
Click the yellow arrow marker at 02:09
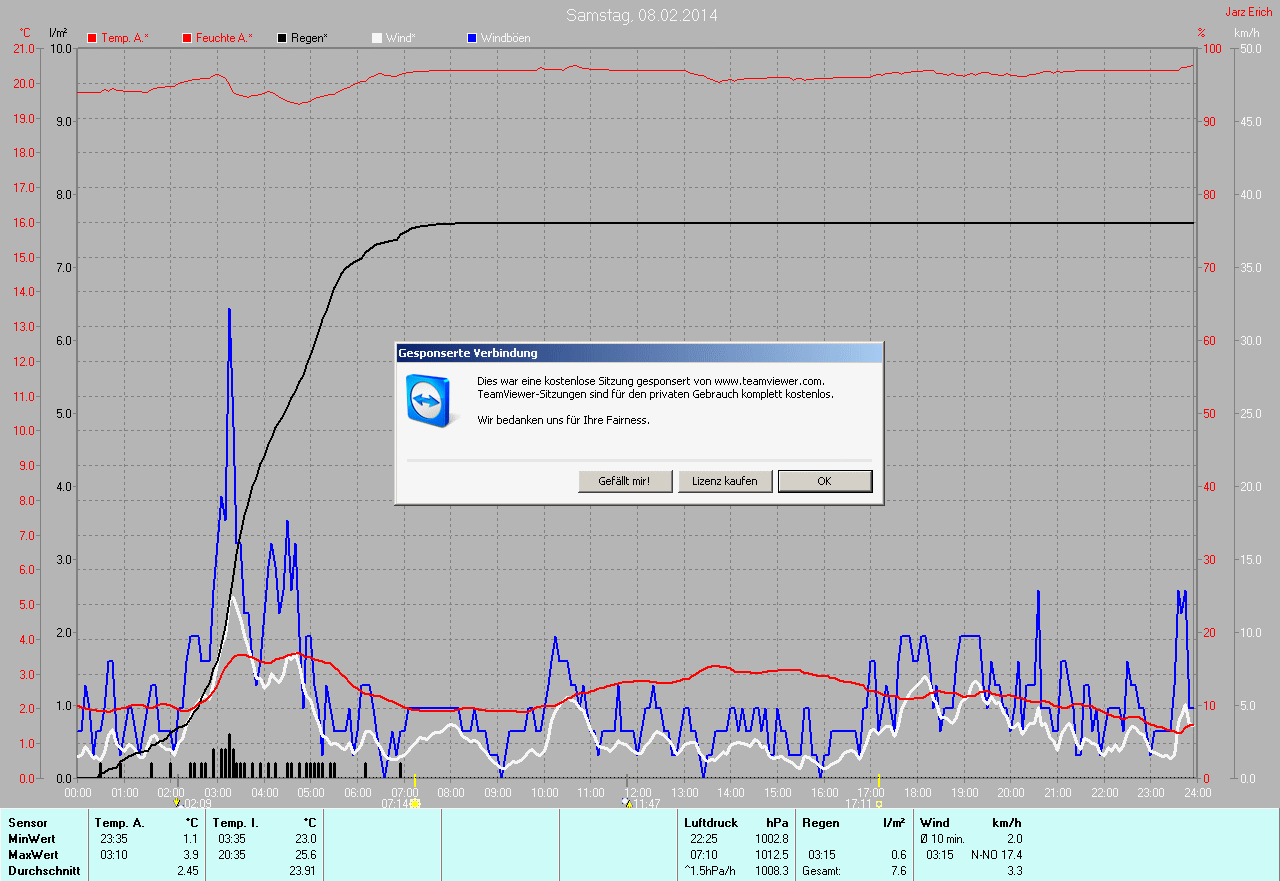click(177, 803)
